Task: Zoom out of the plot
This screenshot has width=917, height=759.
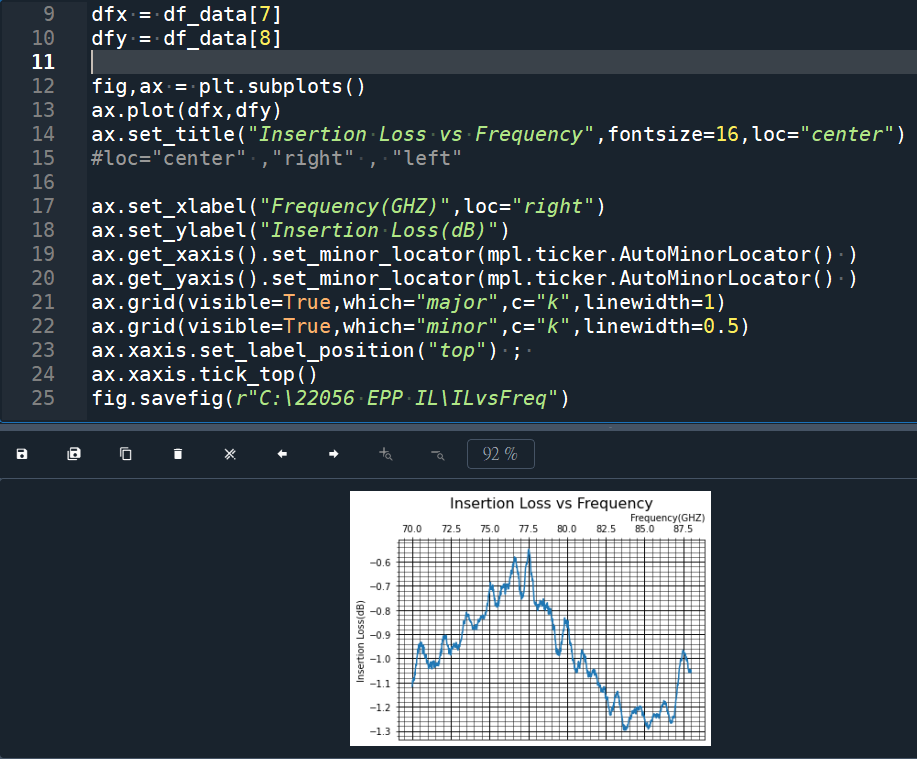Action: (x=437, y=453)
